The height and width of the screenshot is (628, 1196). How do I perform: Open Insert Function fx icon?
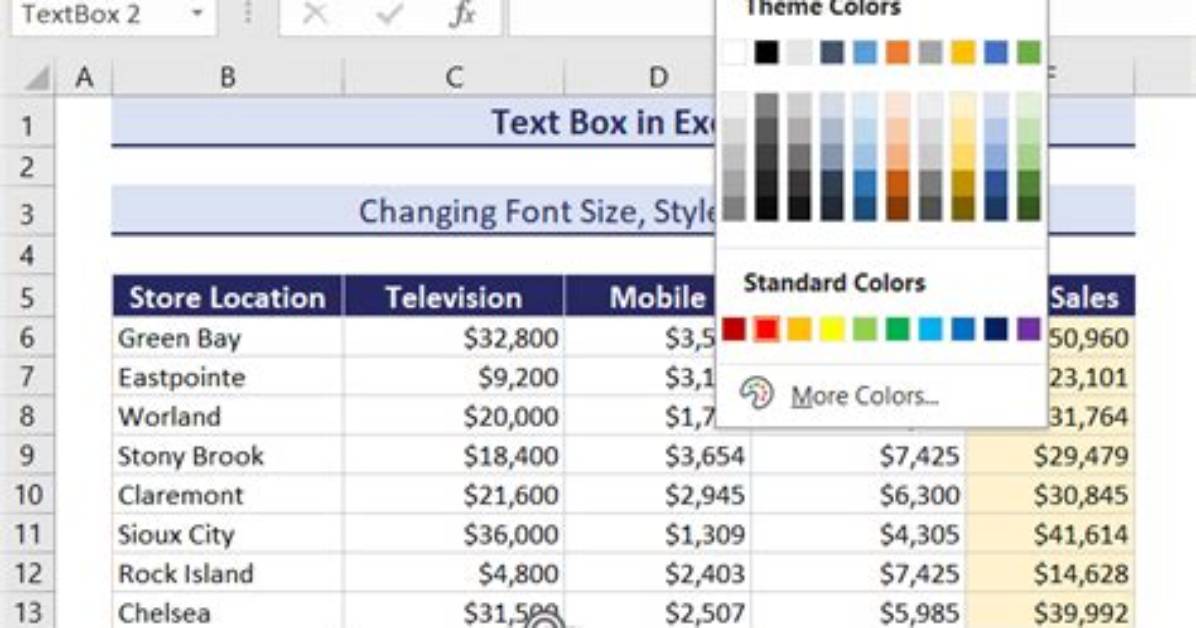point(462,14)
